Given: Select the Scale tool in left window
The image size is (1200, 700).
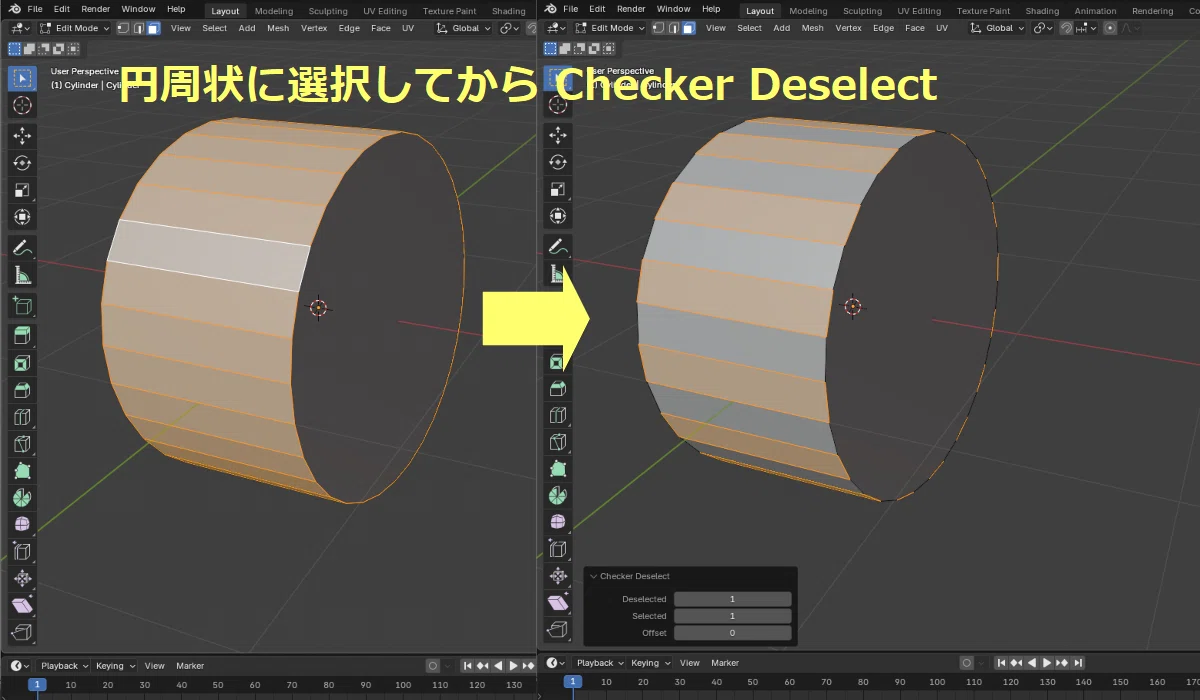Looking at the screenshot, I should pyautogui.click(x=22, y=189).
